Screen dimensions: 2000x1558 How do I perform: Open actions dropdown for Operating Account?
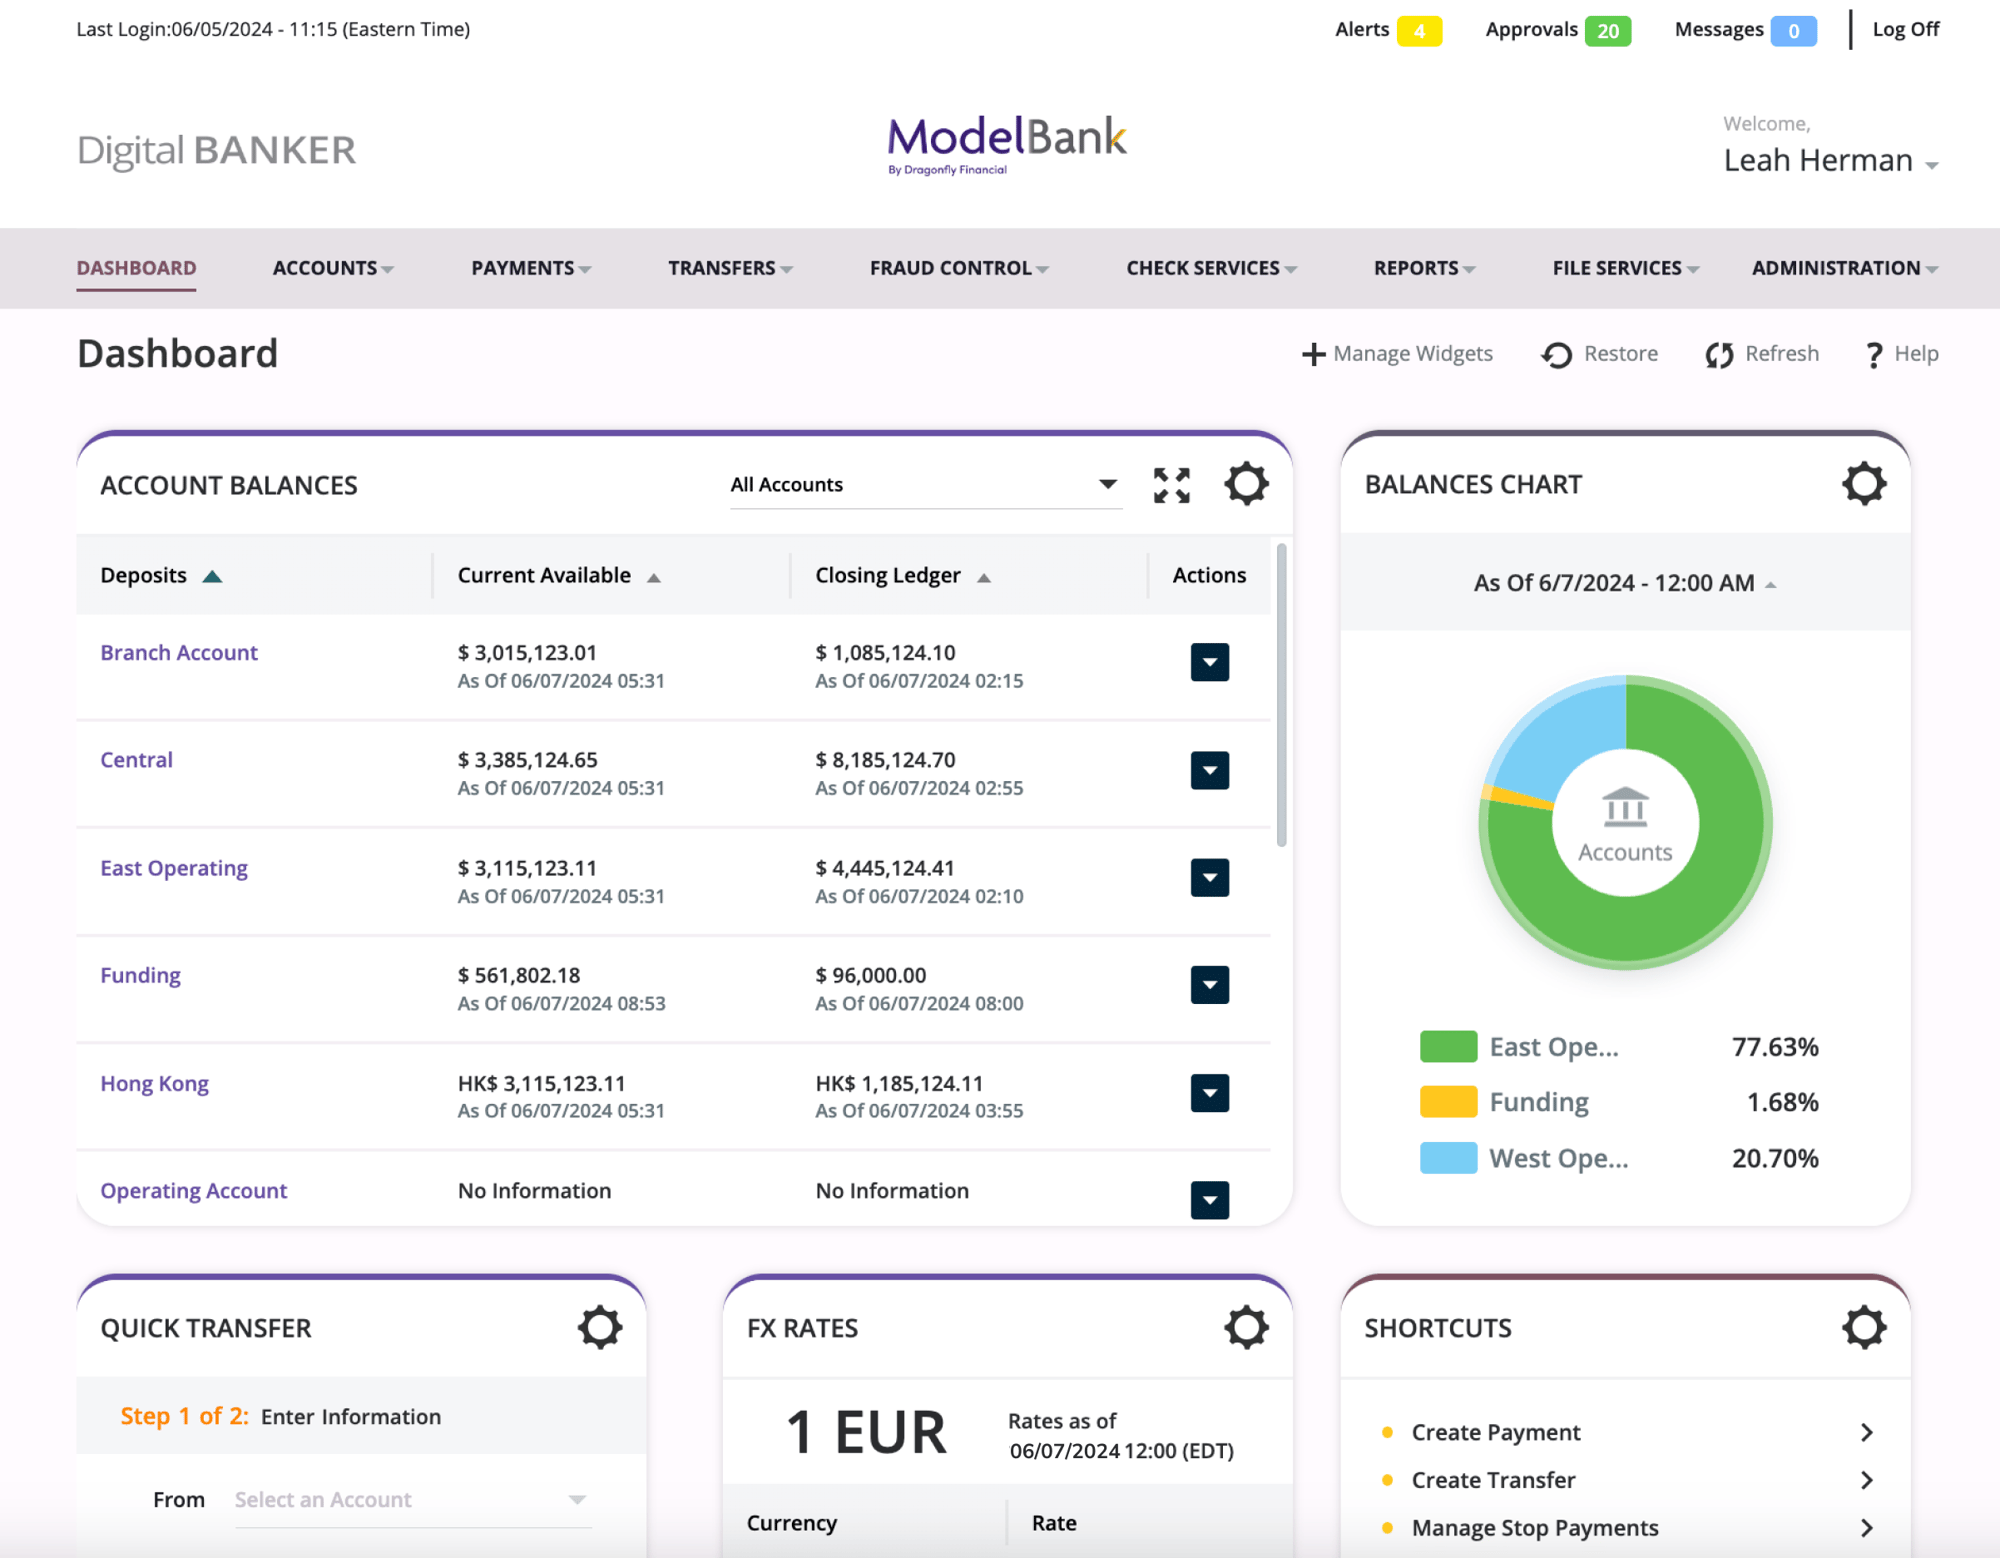(1209, 1200)
